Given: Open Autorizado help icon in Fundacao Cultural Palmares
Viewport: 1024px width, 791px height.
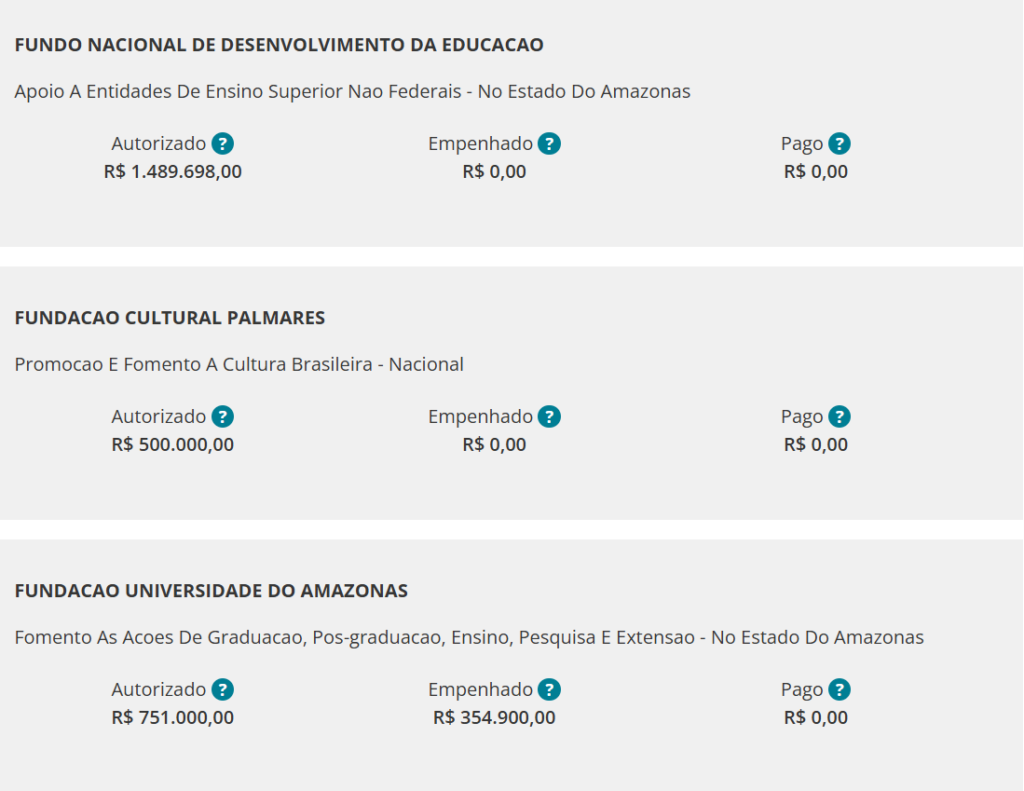Looking at the screenshot, I should click(x=223, y=417).
